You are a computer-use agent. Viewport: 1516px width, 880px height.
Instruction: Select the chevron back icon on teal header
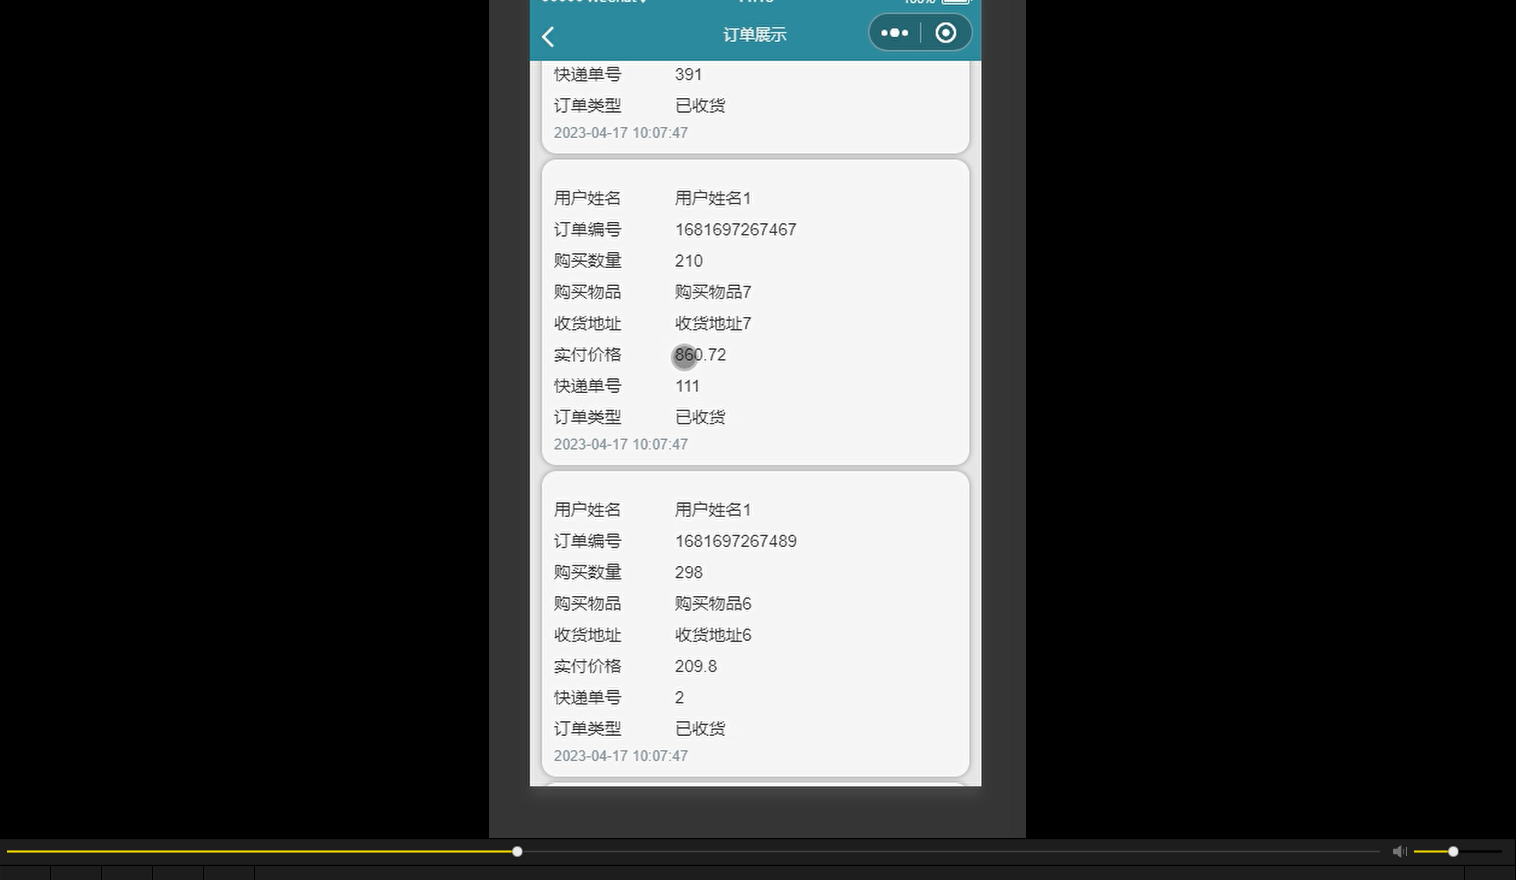548,36
